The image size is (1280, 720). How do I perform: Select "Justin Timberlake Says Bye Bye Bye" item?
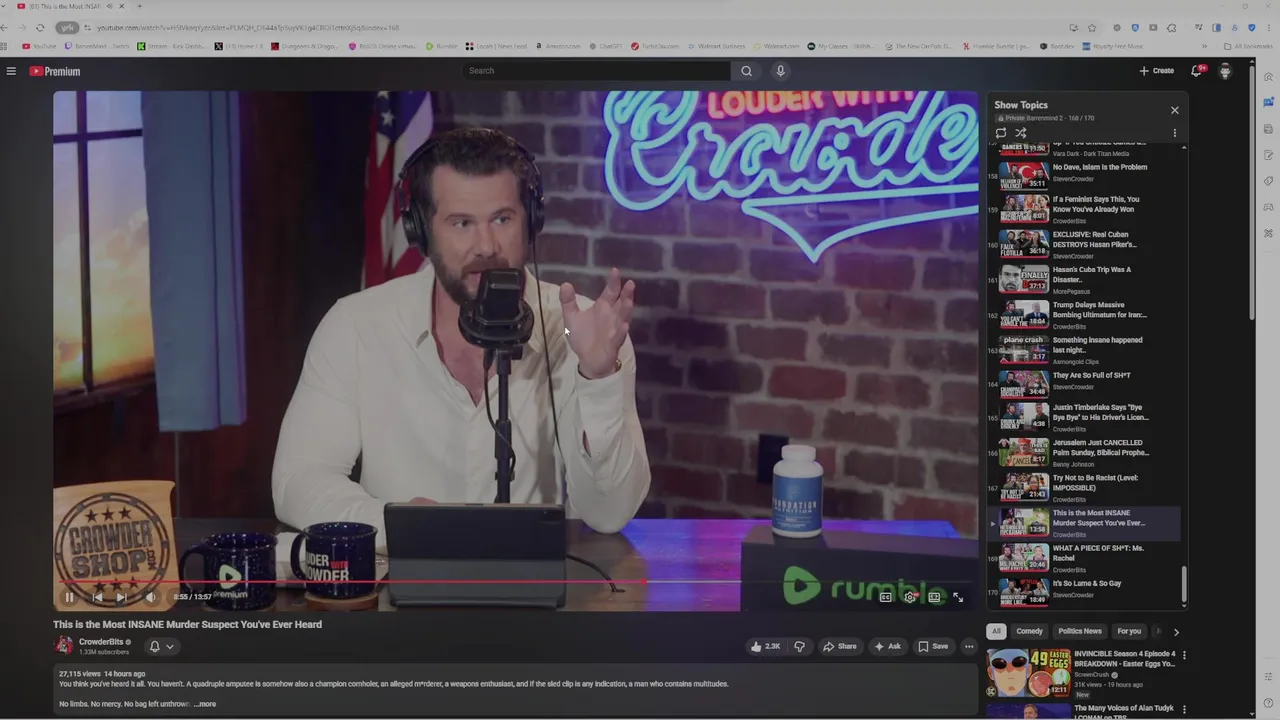pos(1084,417)
